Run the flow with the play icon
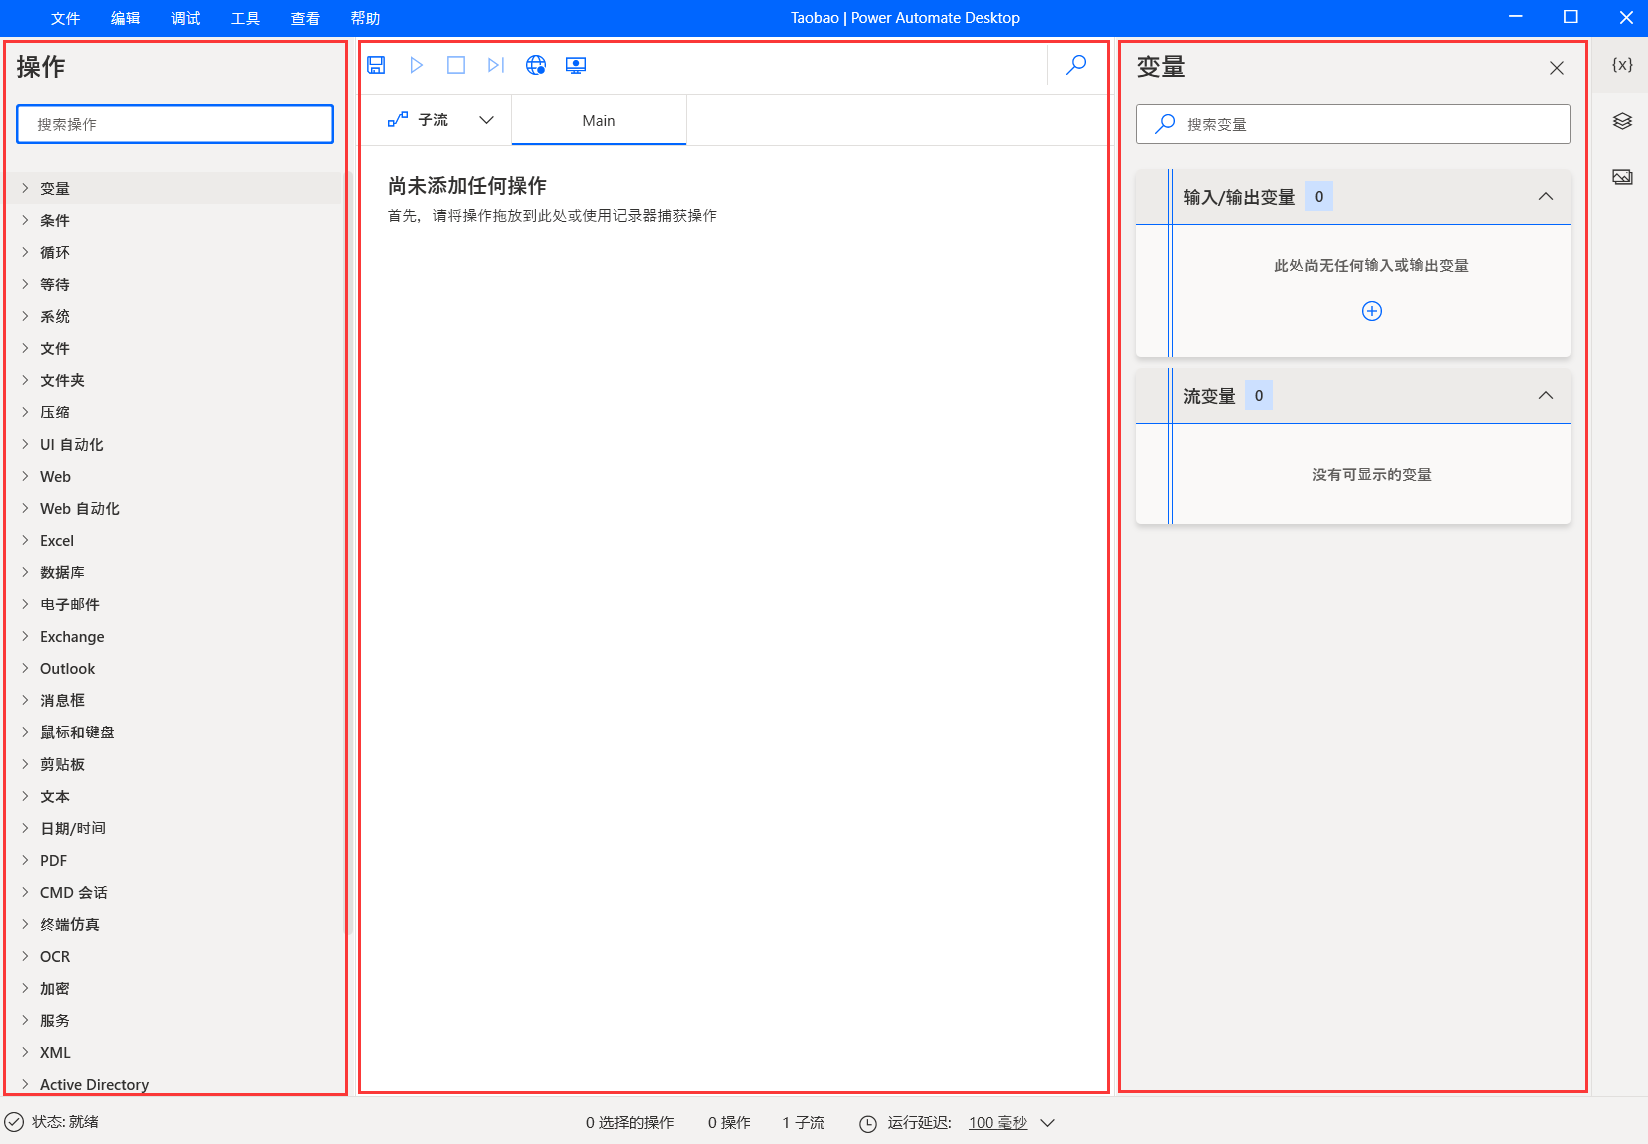The height and width of the screenshot is (1144, 1648). coord(417,65)
